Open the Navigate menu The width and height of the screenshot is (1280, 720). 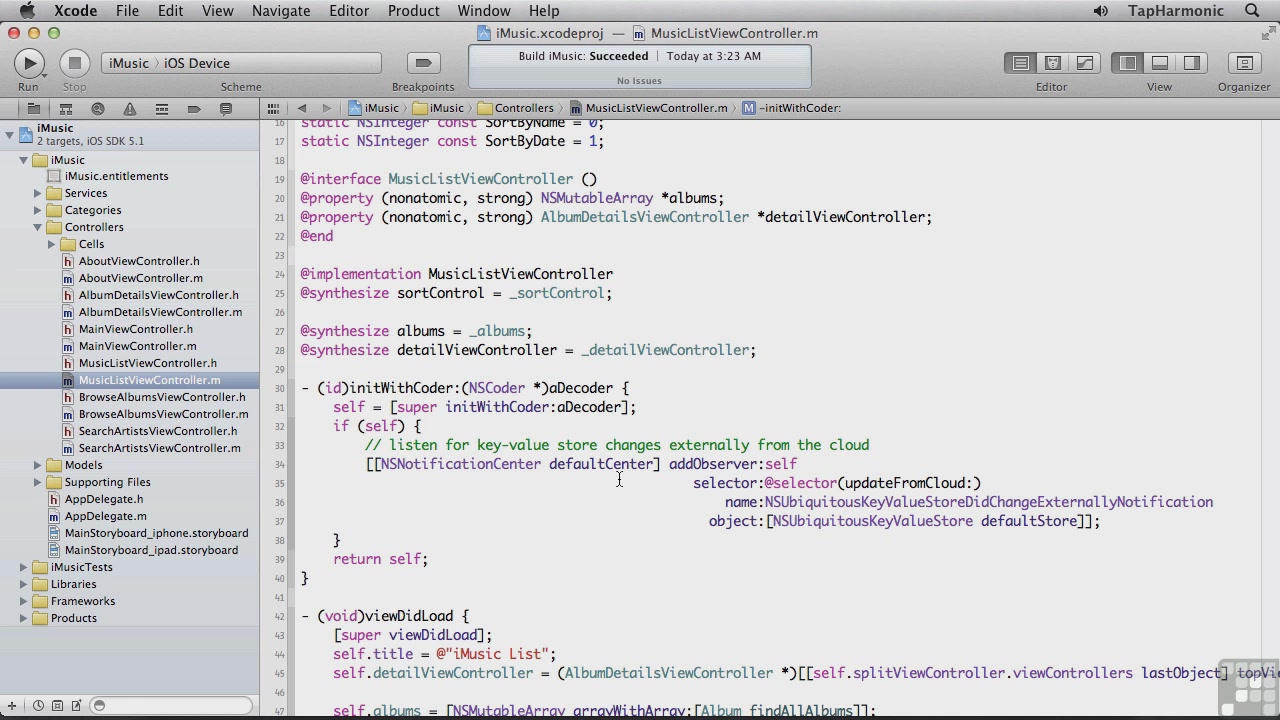(x=281, y=11)
